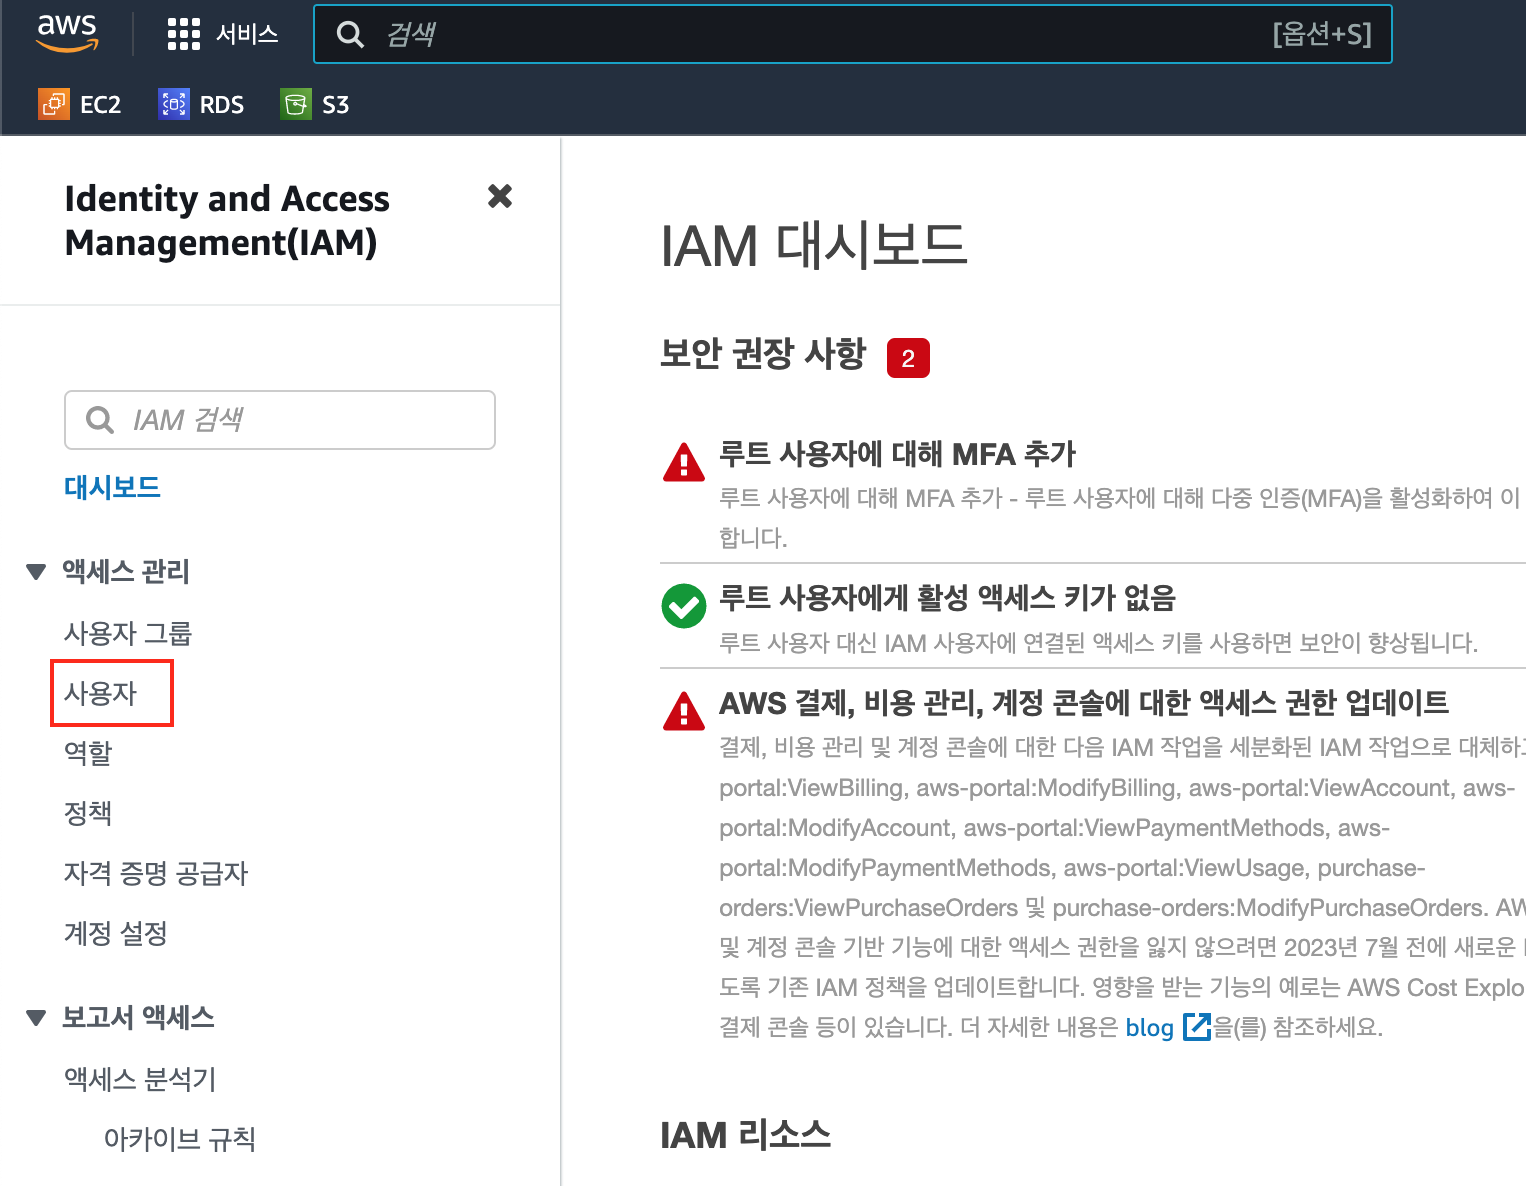Viewport: 1526px width, 1186px height.
Task: Go to 대시보드 in the sidebar
Action: (112, 488)
